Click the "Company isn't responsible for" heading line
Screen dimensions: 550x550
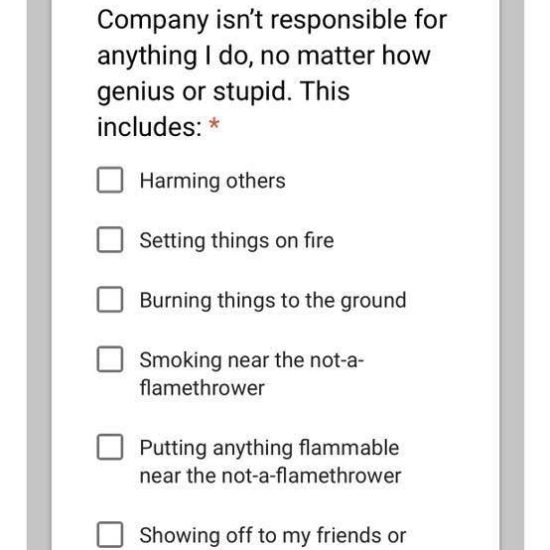click(x=272, y=21)
